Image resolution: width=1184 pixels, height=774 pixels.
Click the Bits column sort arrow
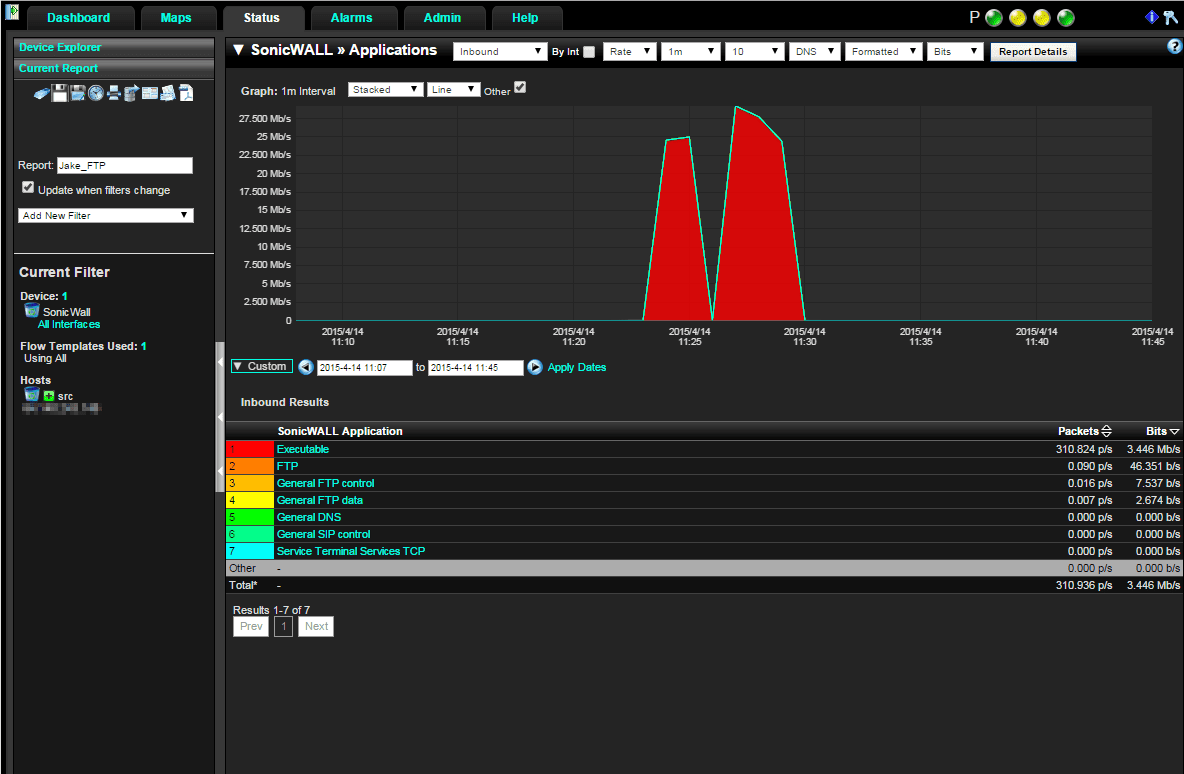tap(1174, 431)
